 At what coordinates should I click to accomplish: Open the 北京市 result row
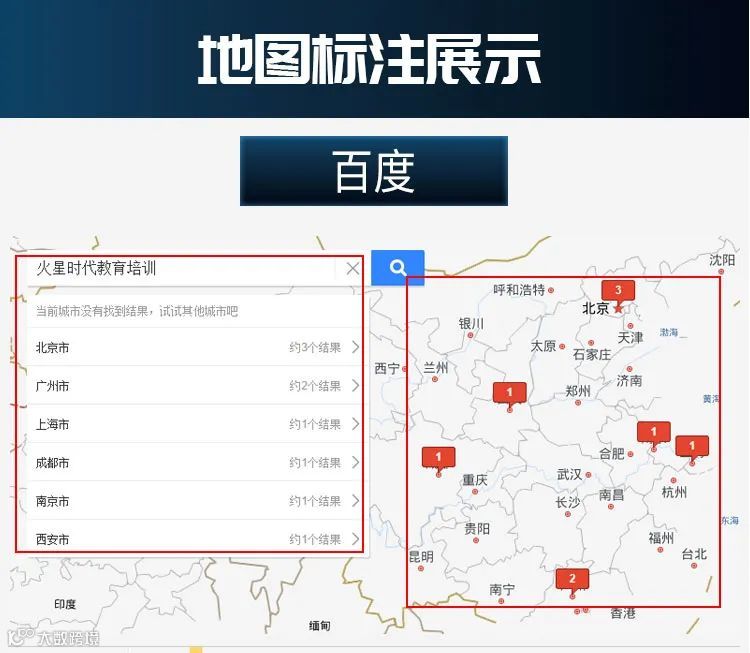click(x=194, y=347)
